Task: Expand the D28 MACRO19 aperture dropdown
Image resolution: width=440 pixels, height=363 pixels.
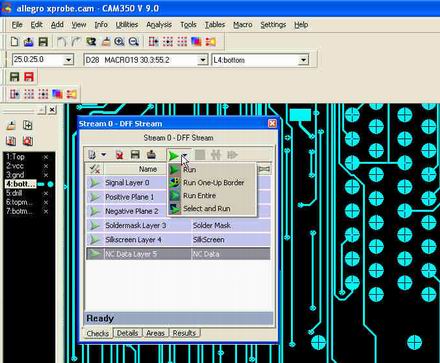Action: pos(203,60)
